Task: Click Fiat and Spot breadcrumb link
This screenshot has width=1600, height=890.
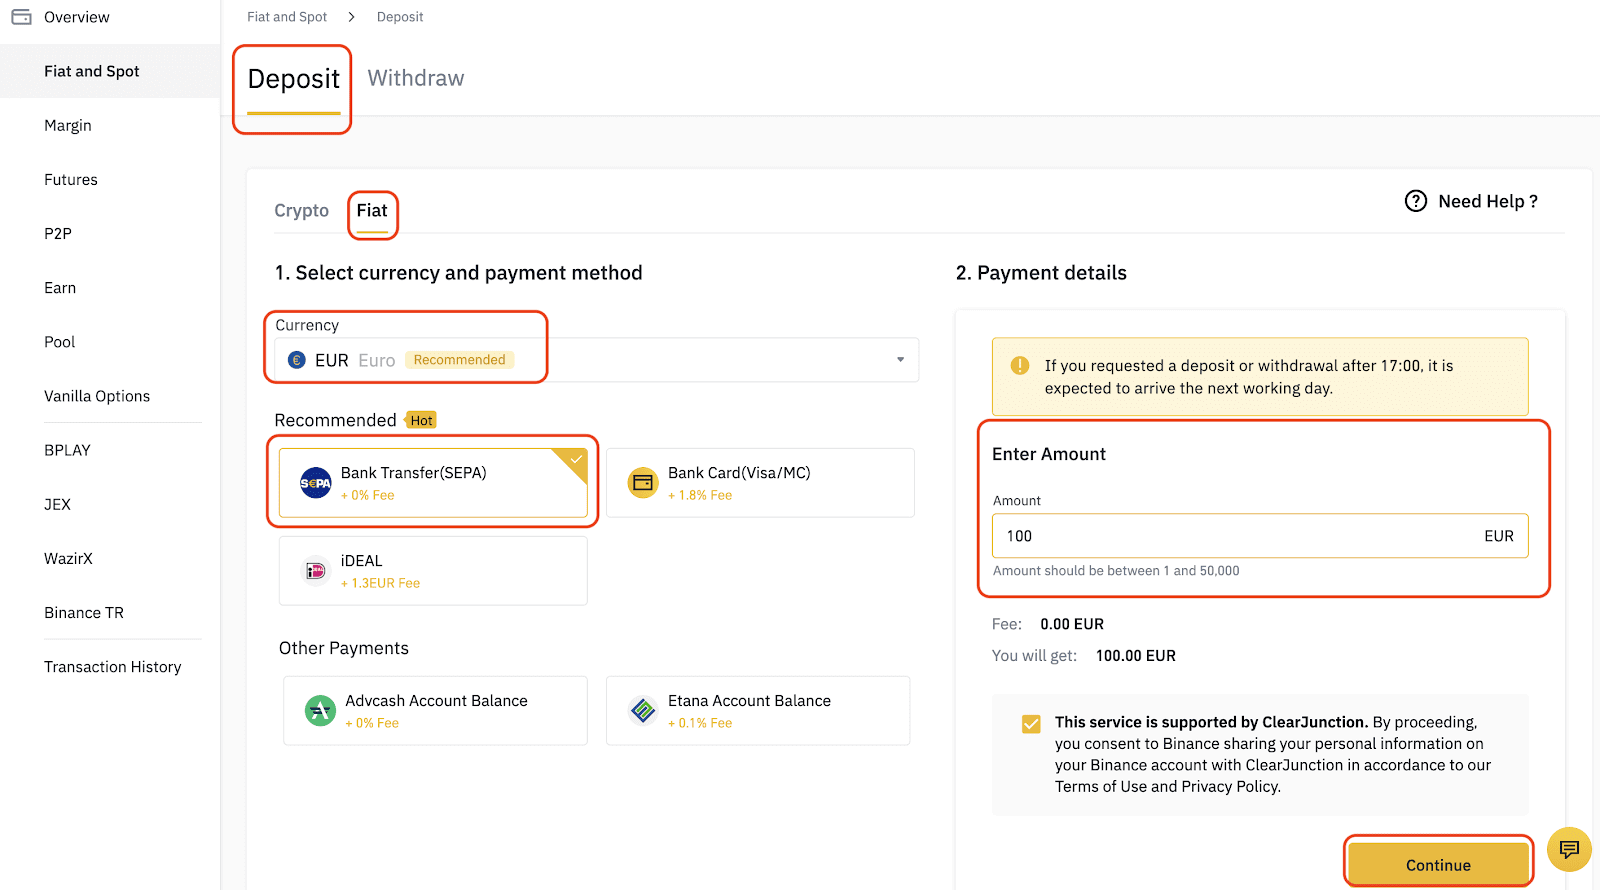Action: [x=287, y=17]
